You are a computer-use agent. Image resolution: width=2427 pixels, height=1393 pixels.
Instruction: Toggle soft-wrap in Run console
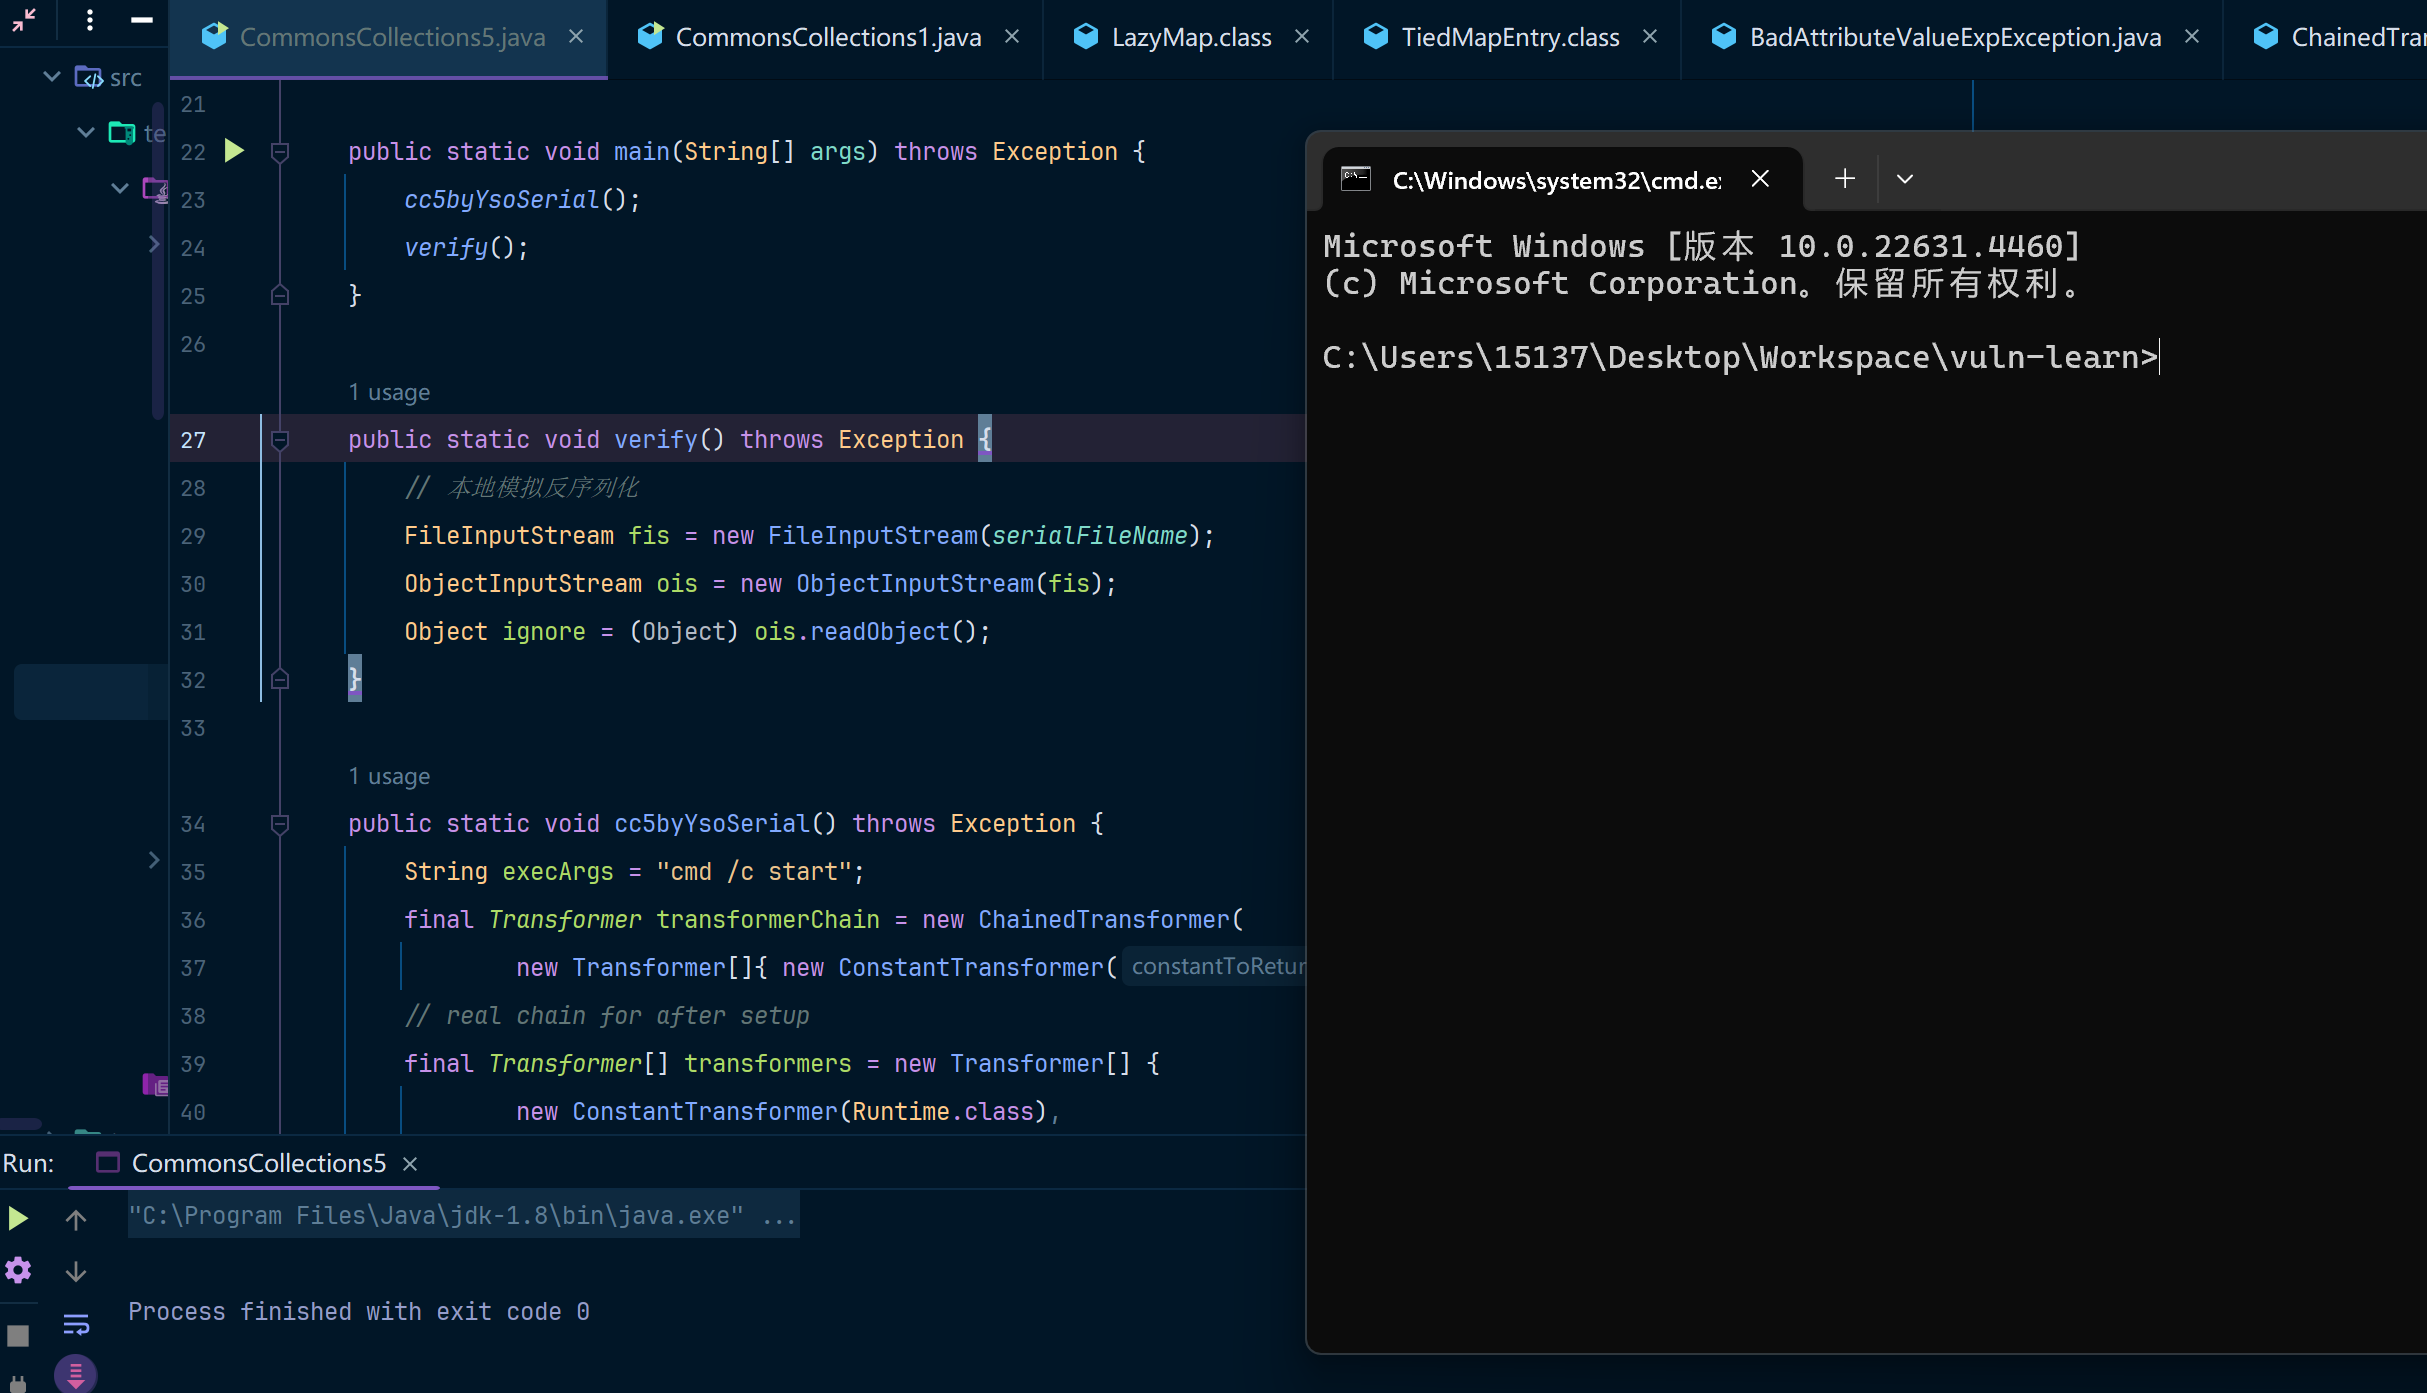pos(76,1325)
